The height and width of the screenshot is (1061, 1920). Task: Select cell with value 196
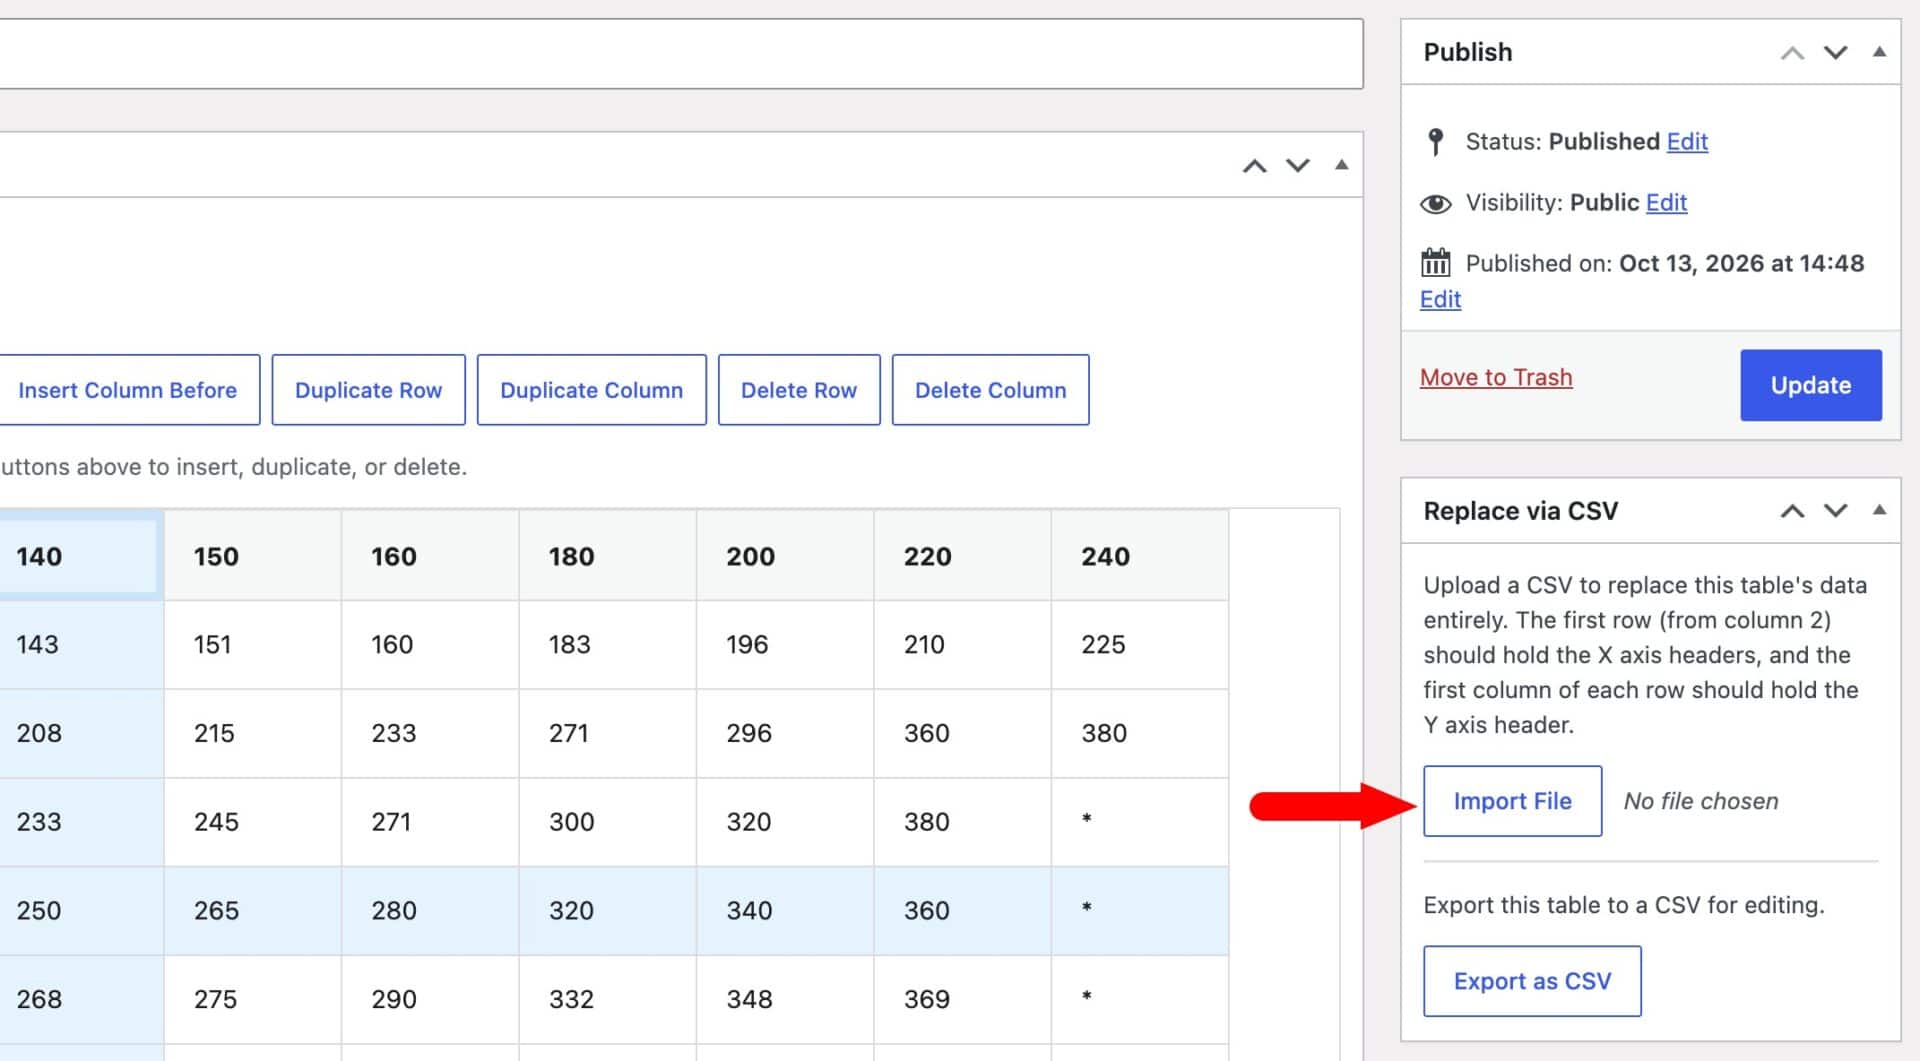785,645
